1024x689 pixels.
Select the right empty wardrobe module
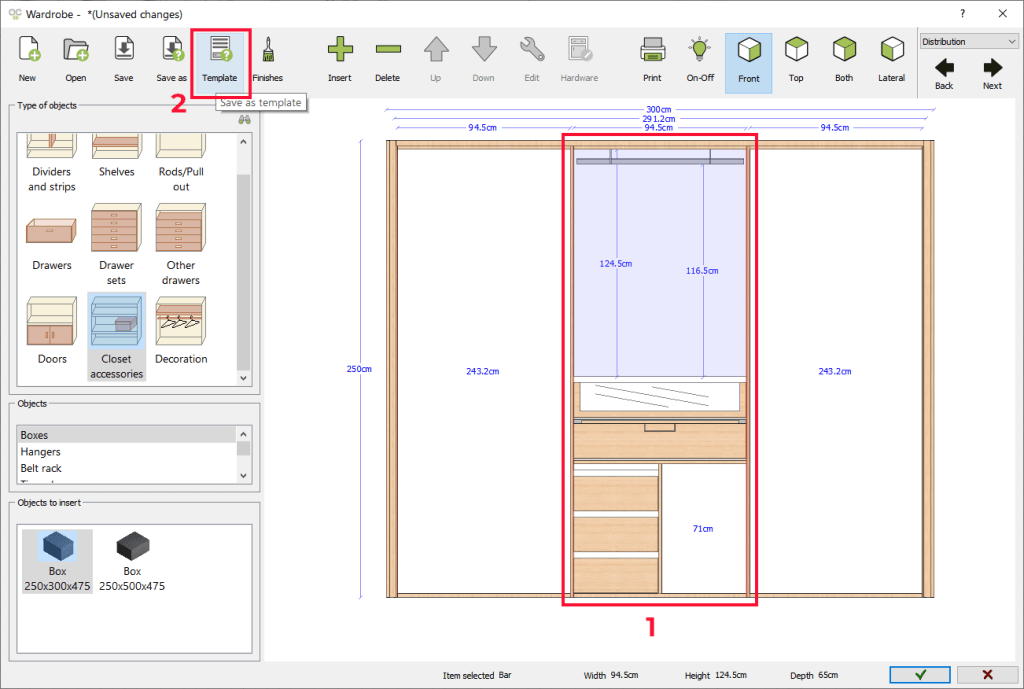[838, 371]
